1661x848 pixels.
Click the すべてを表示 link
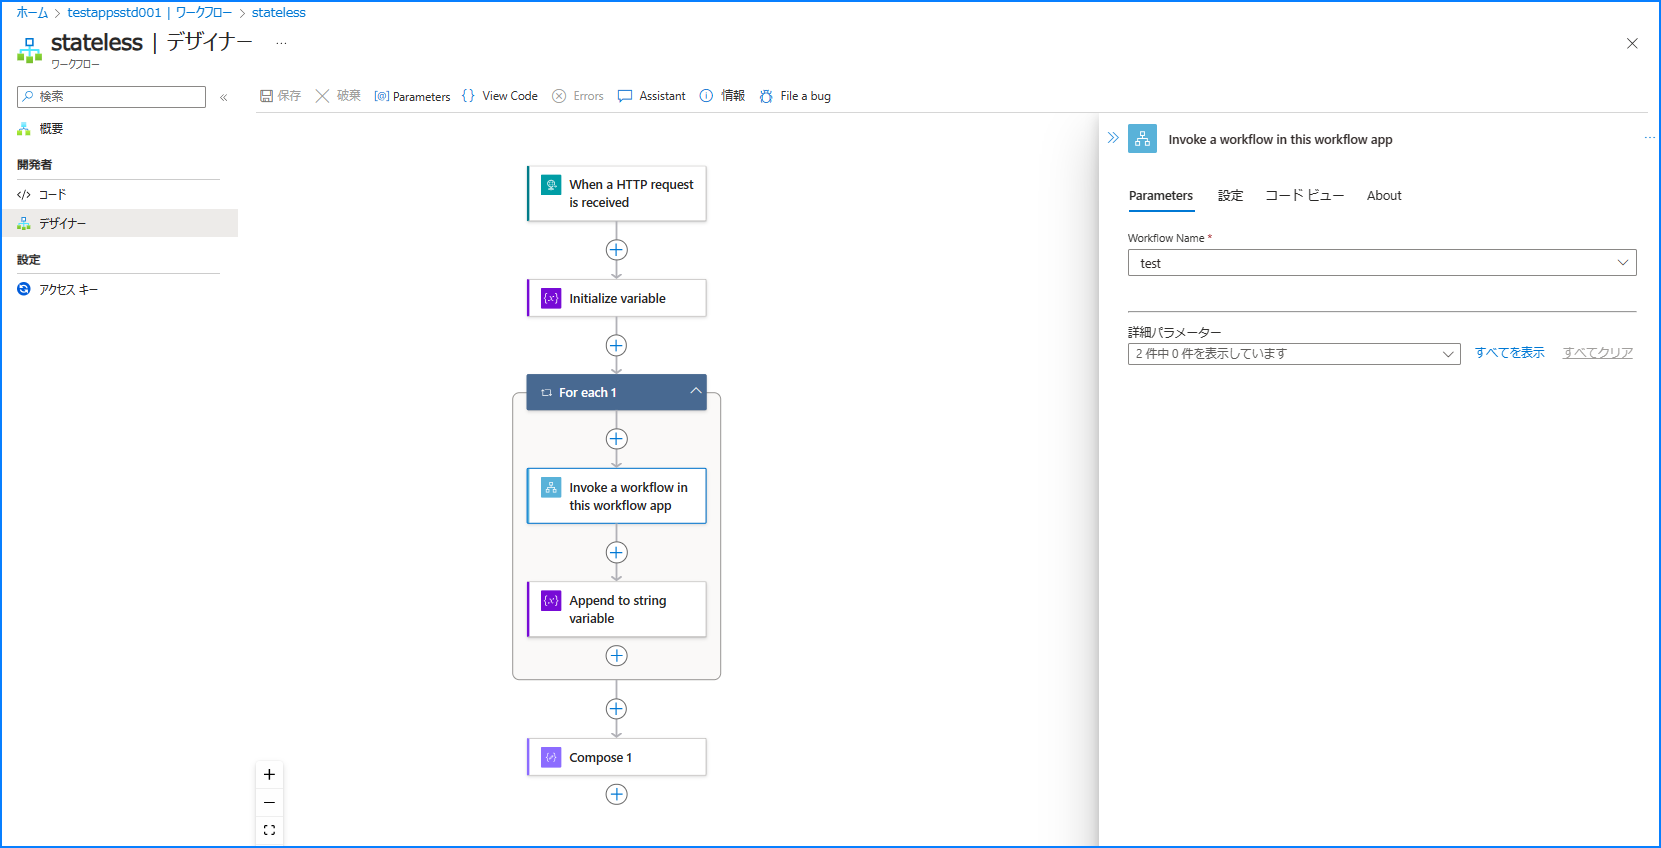pyautogui.click(x=1509, y=353)
